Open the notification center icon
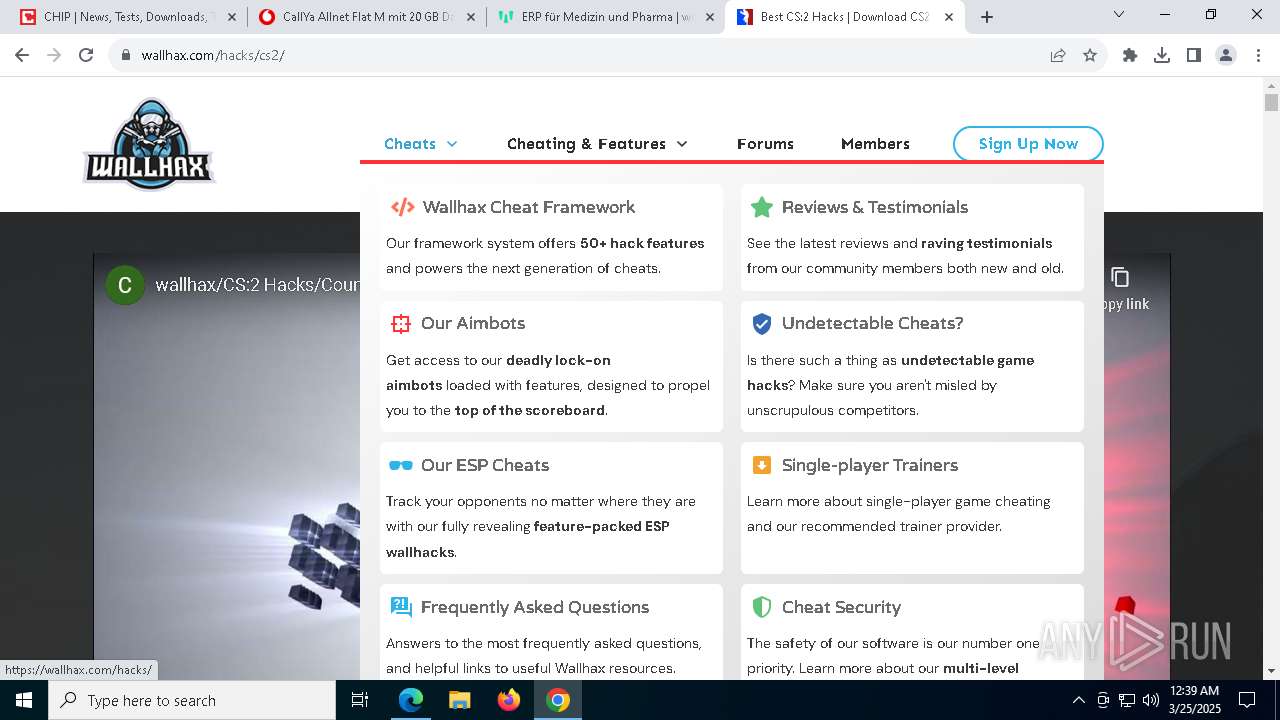The width and height of the screenshot is (1280, 720). tap(1247, 700)
